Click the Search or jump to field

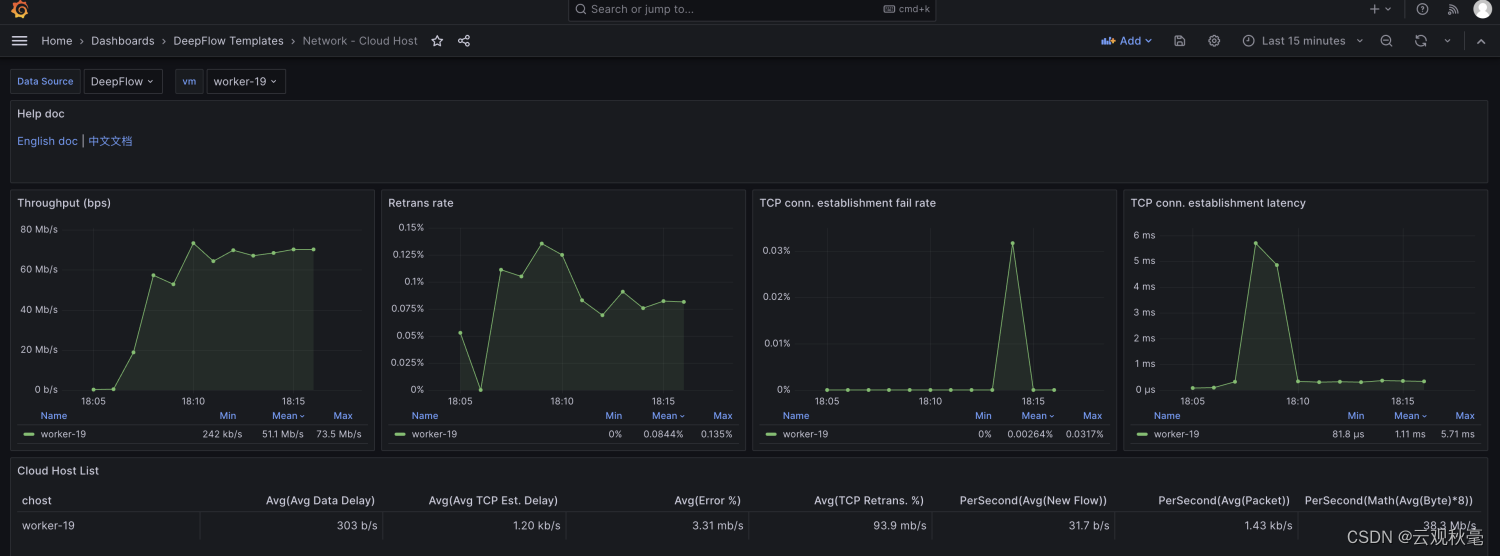pyautogui.click(x=752, y=9)
